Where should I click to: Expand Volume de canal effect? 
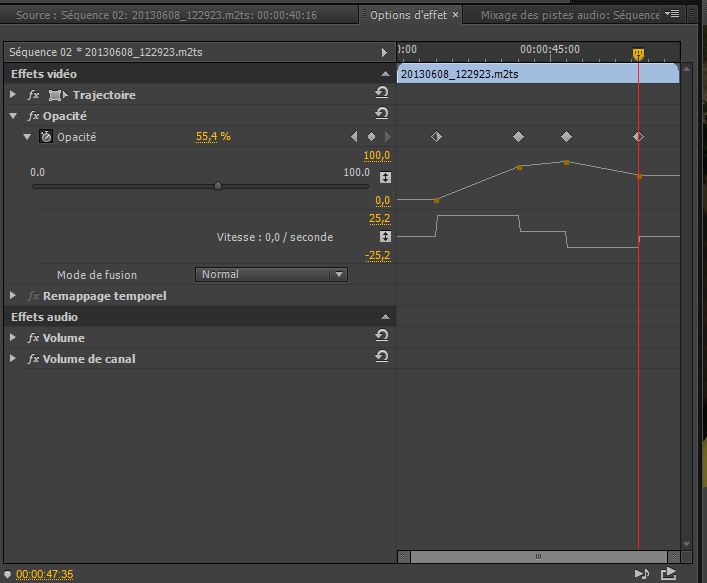(13, 358)
